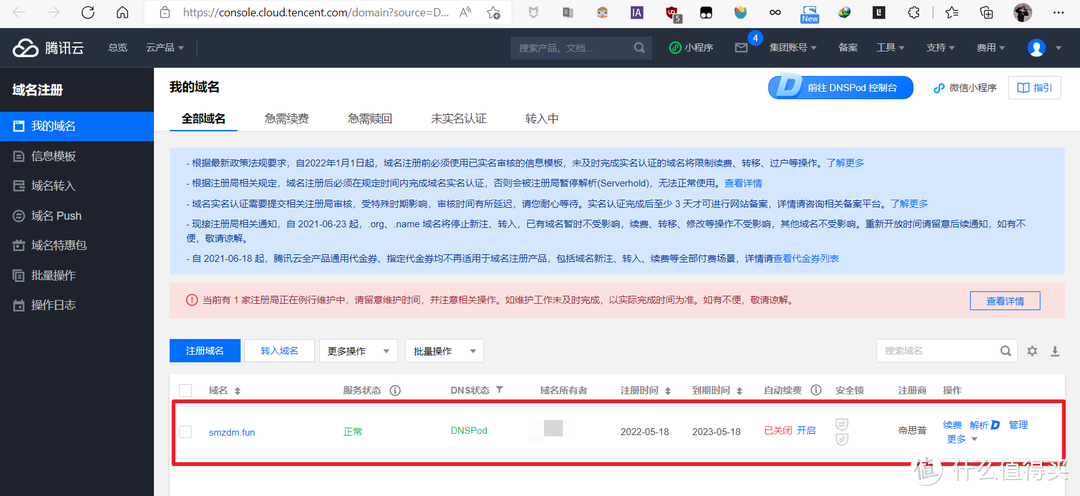This screenshot has width=1080, height=496.
Task: Switch to 急需赎回 tab
Action: tap(370, 118)
